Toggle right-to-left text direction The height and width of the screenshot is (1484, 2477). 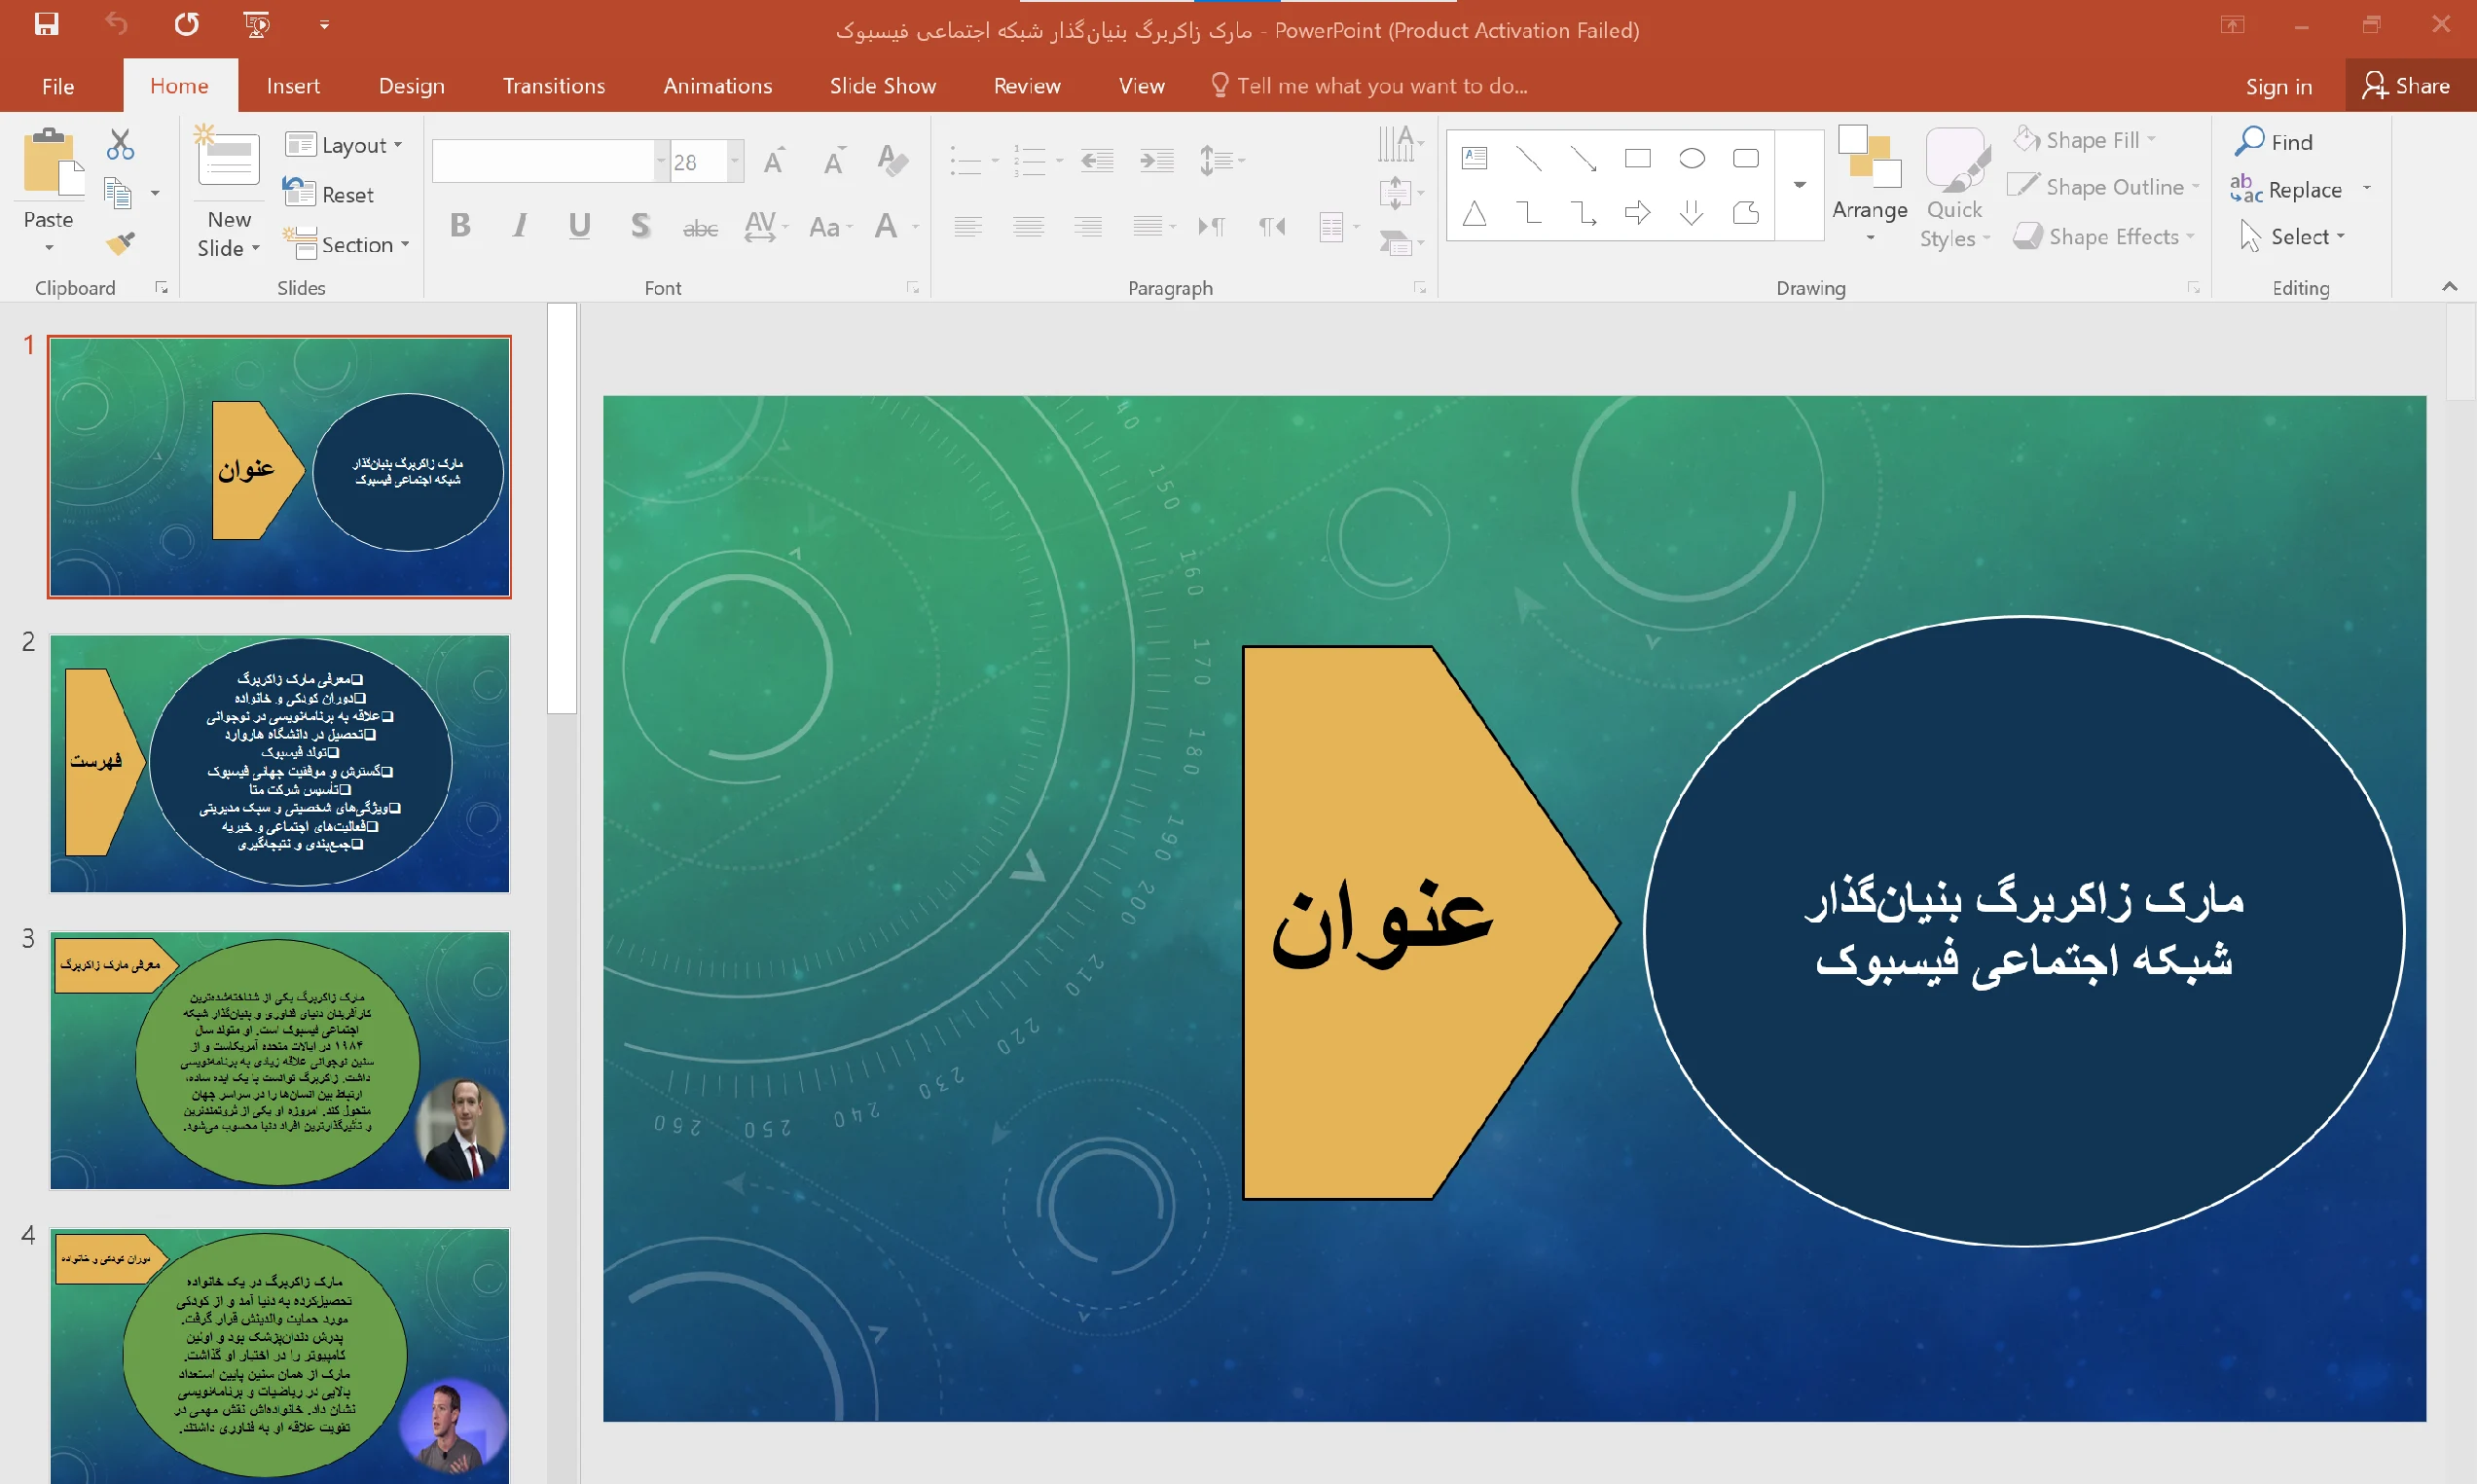(x=1272, y=227)
